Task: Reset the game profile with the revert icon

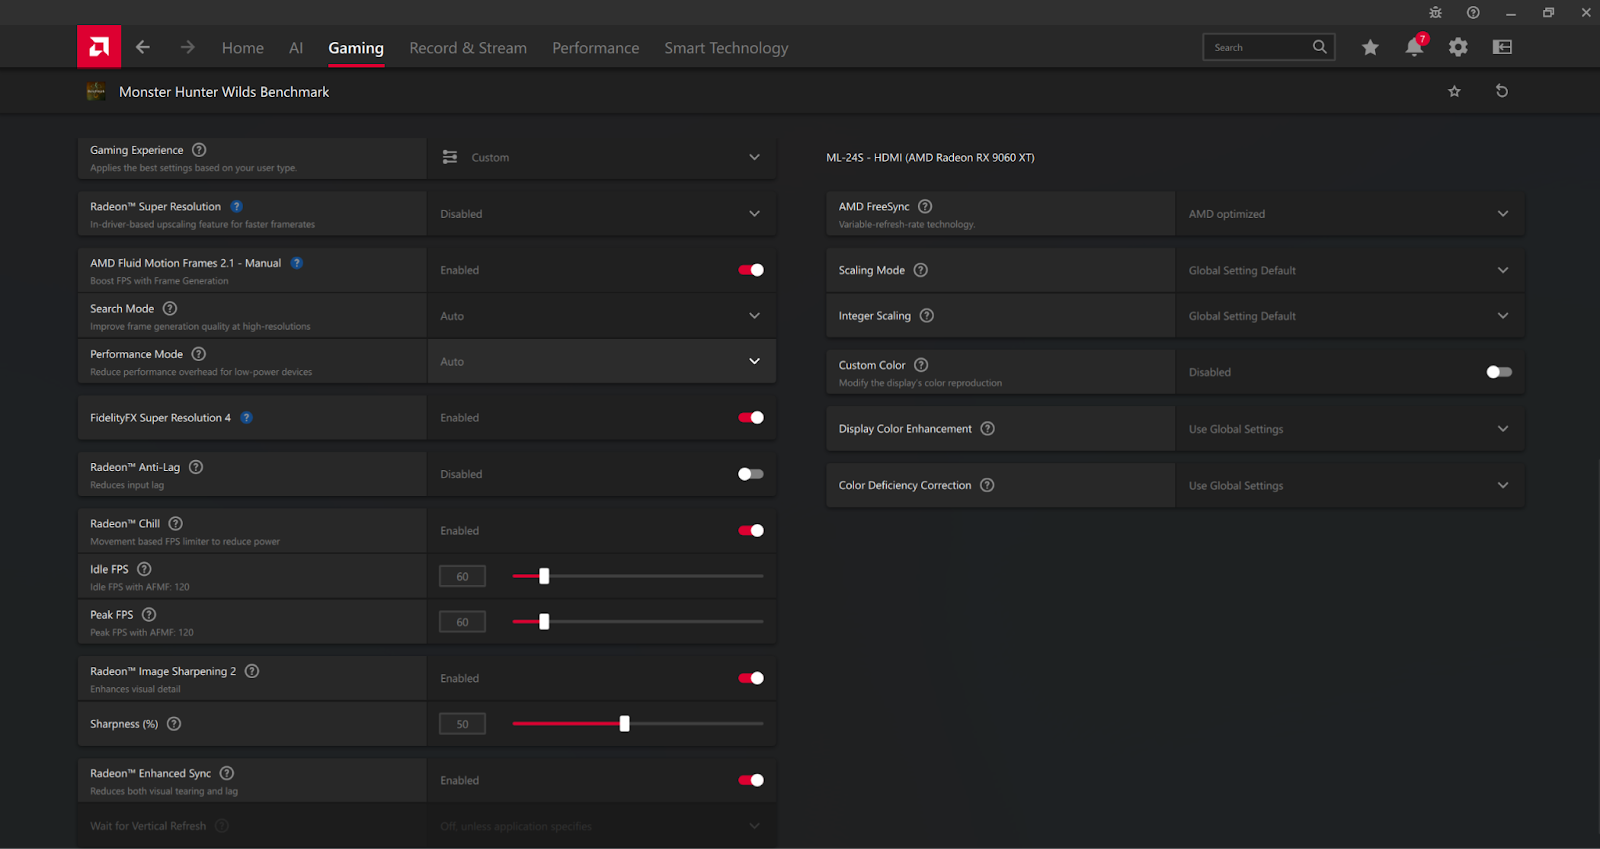Action: pyautogui.click(x=1501, y=91)
